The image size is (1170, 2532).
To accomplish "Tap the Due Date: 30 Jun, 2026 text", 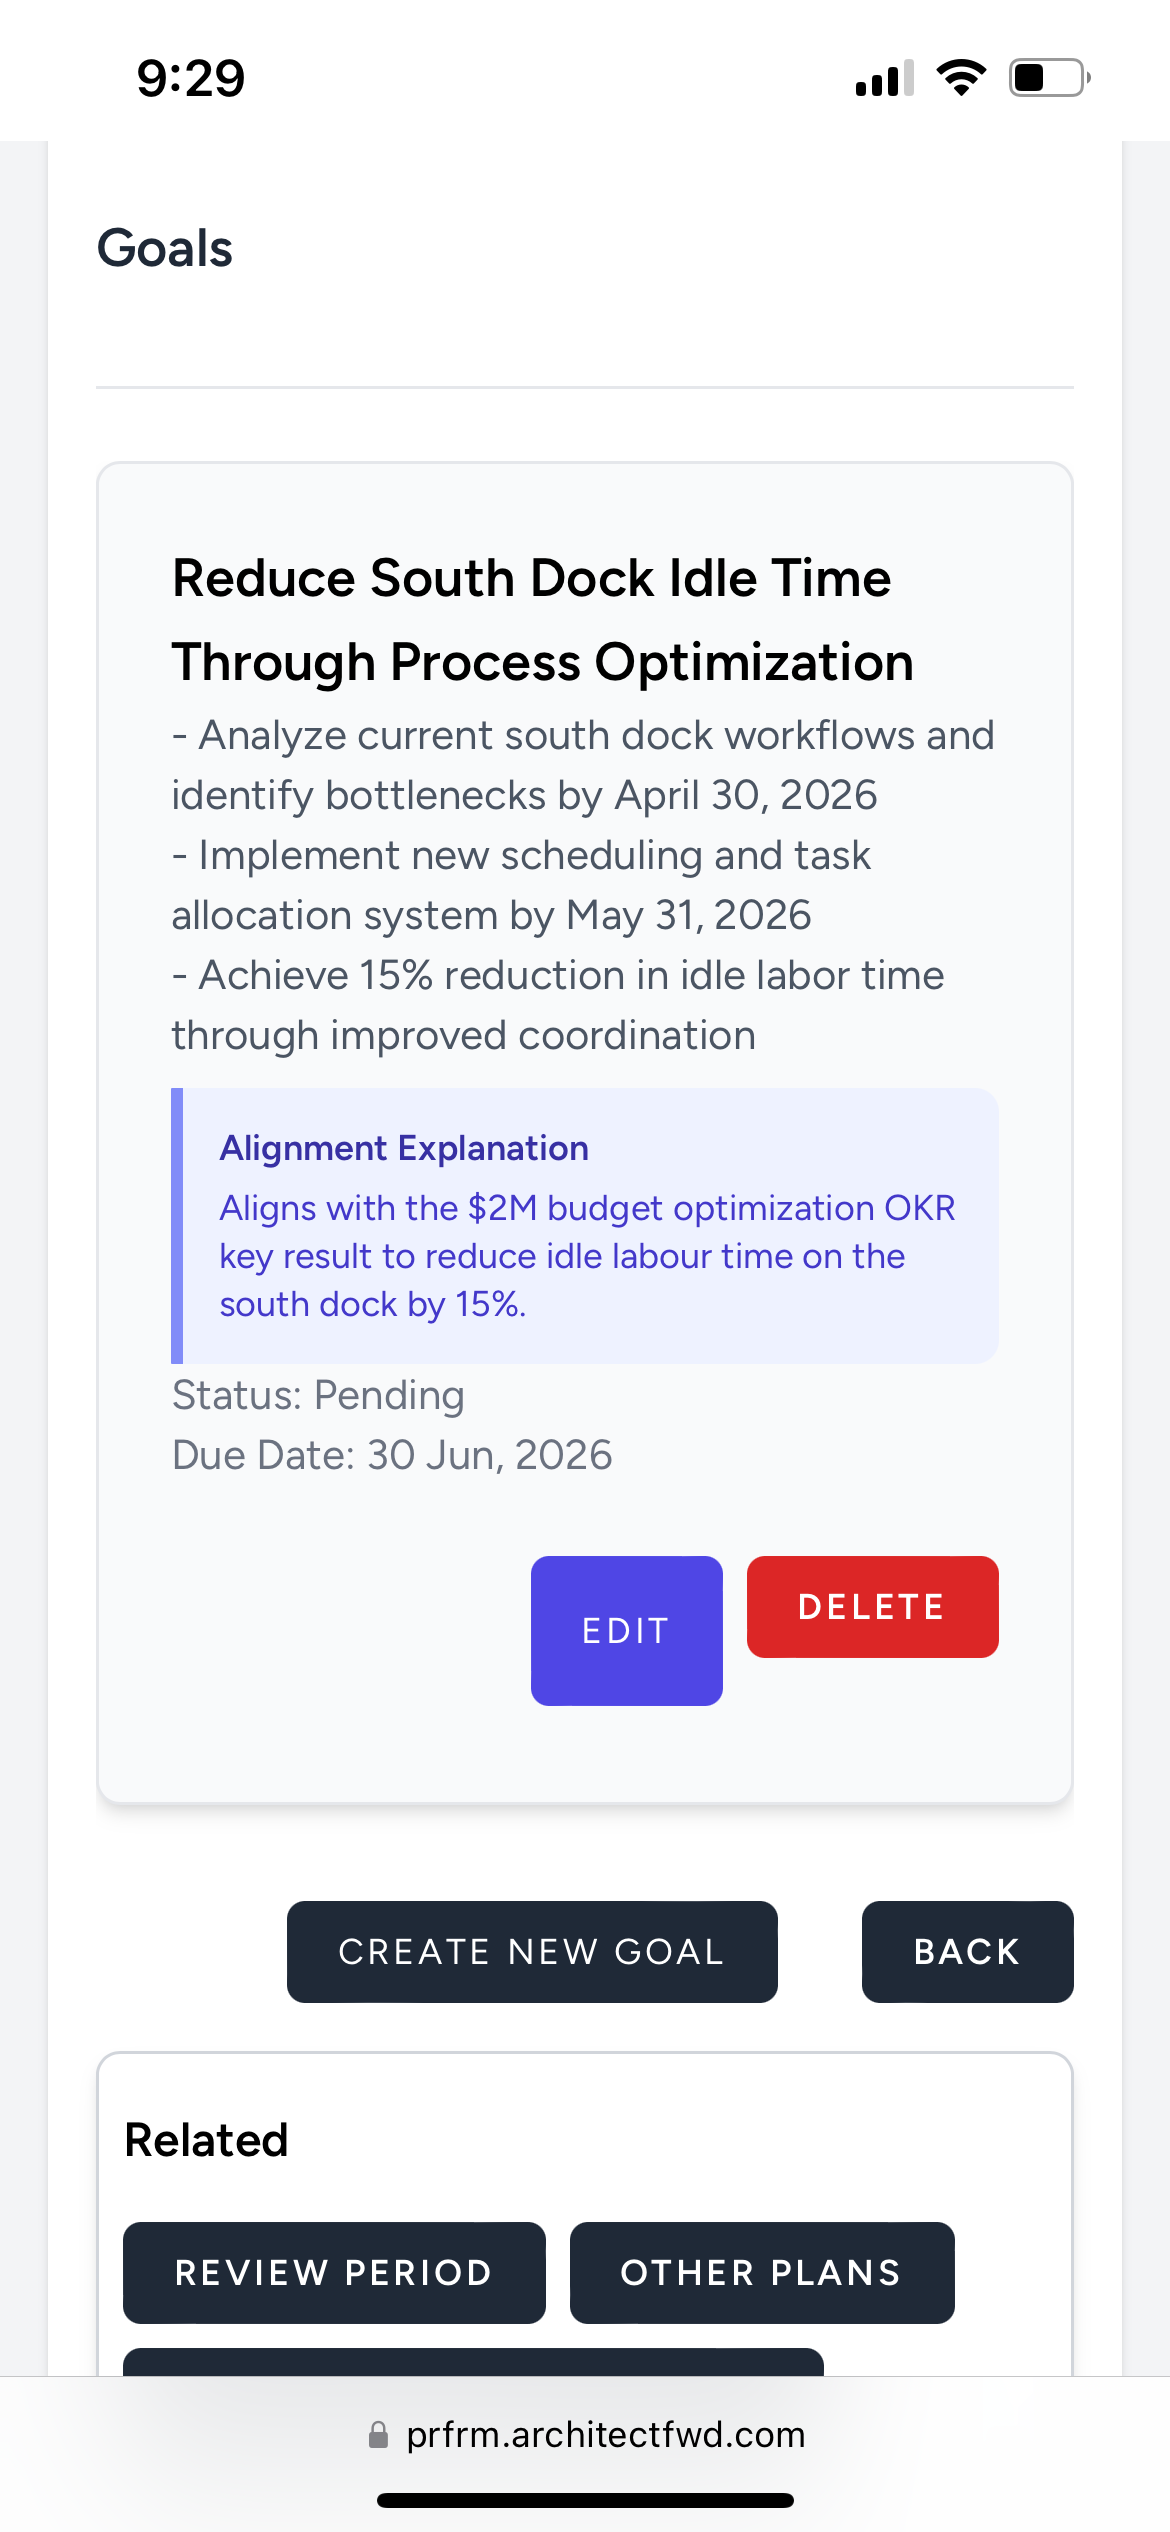I will (392, 1455).
